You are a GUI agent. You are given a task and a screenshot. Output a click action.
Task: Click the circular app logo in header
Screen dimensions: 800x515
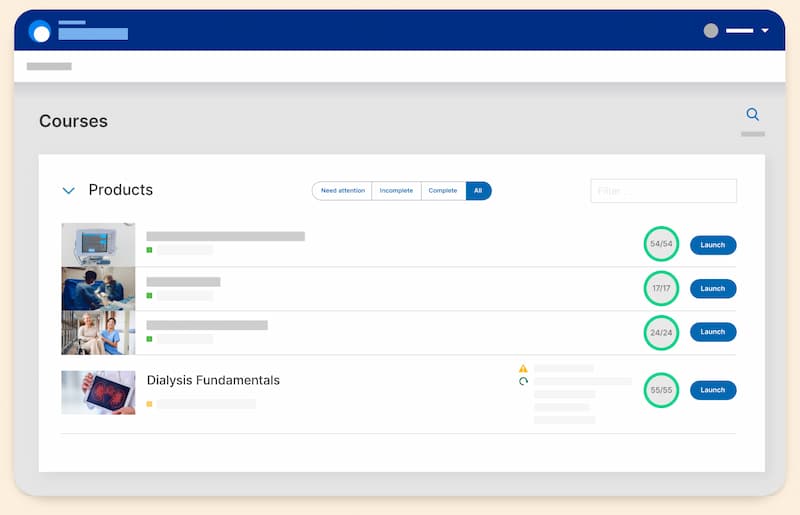pyautogui.click(x=40, y=31)
